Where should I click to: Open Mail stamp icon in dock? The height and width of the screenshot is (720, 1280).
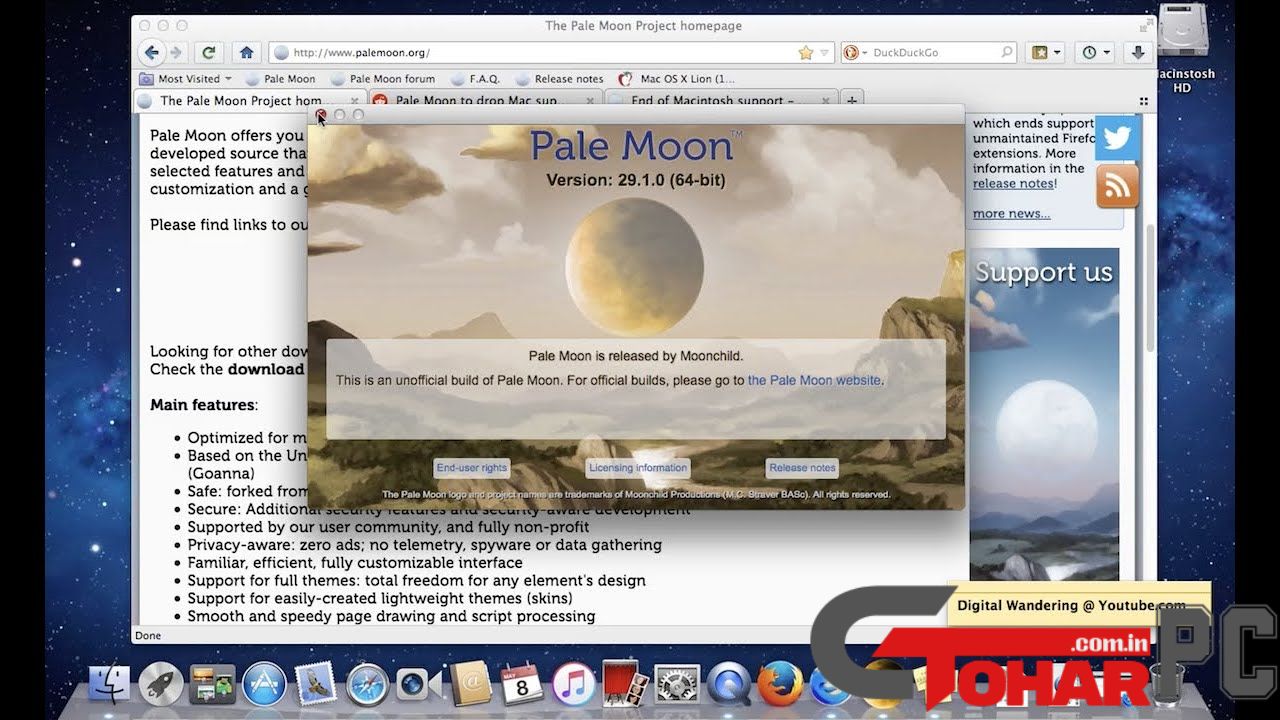coord(316,684)
